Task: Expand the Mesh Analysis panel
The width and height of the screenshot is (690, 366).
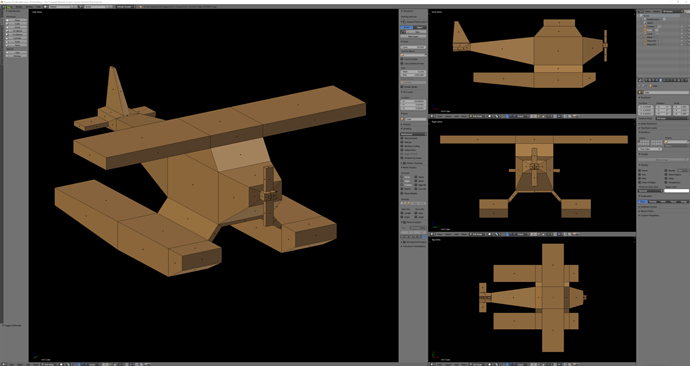Action: pyautogui.click(x=411, y=222)
